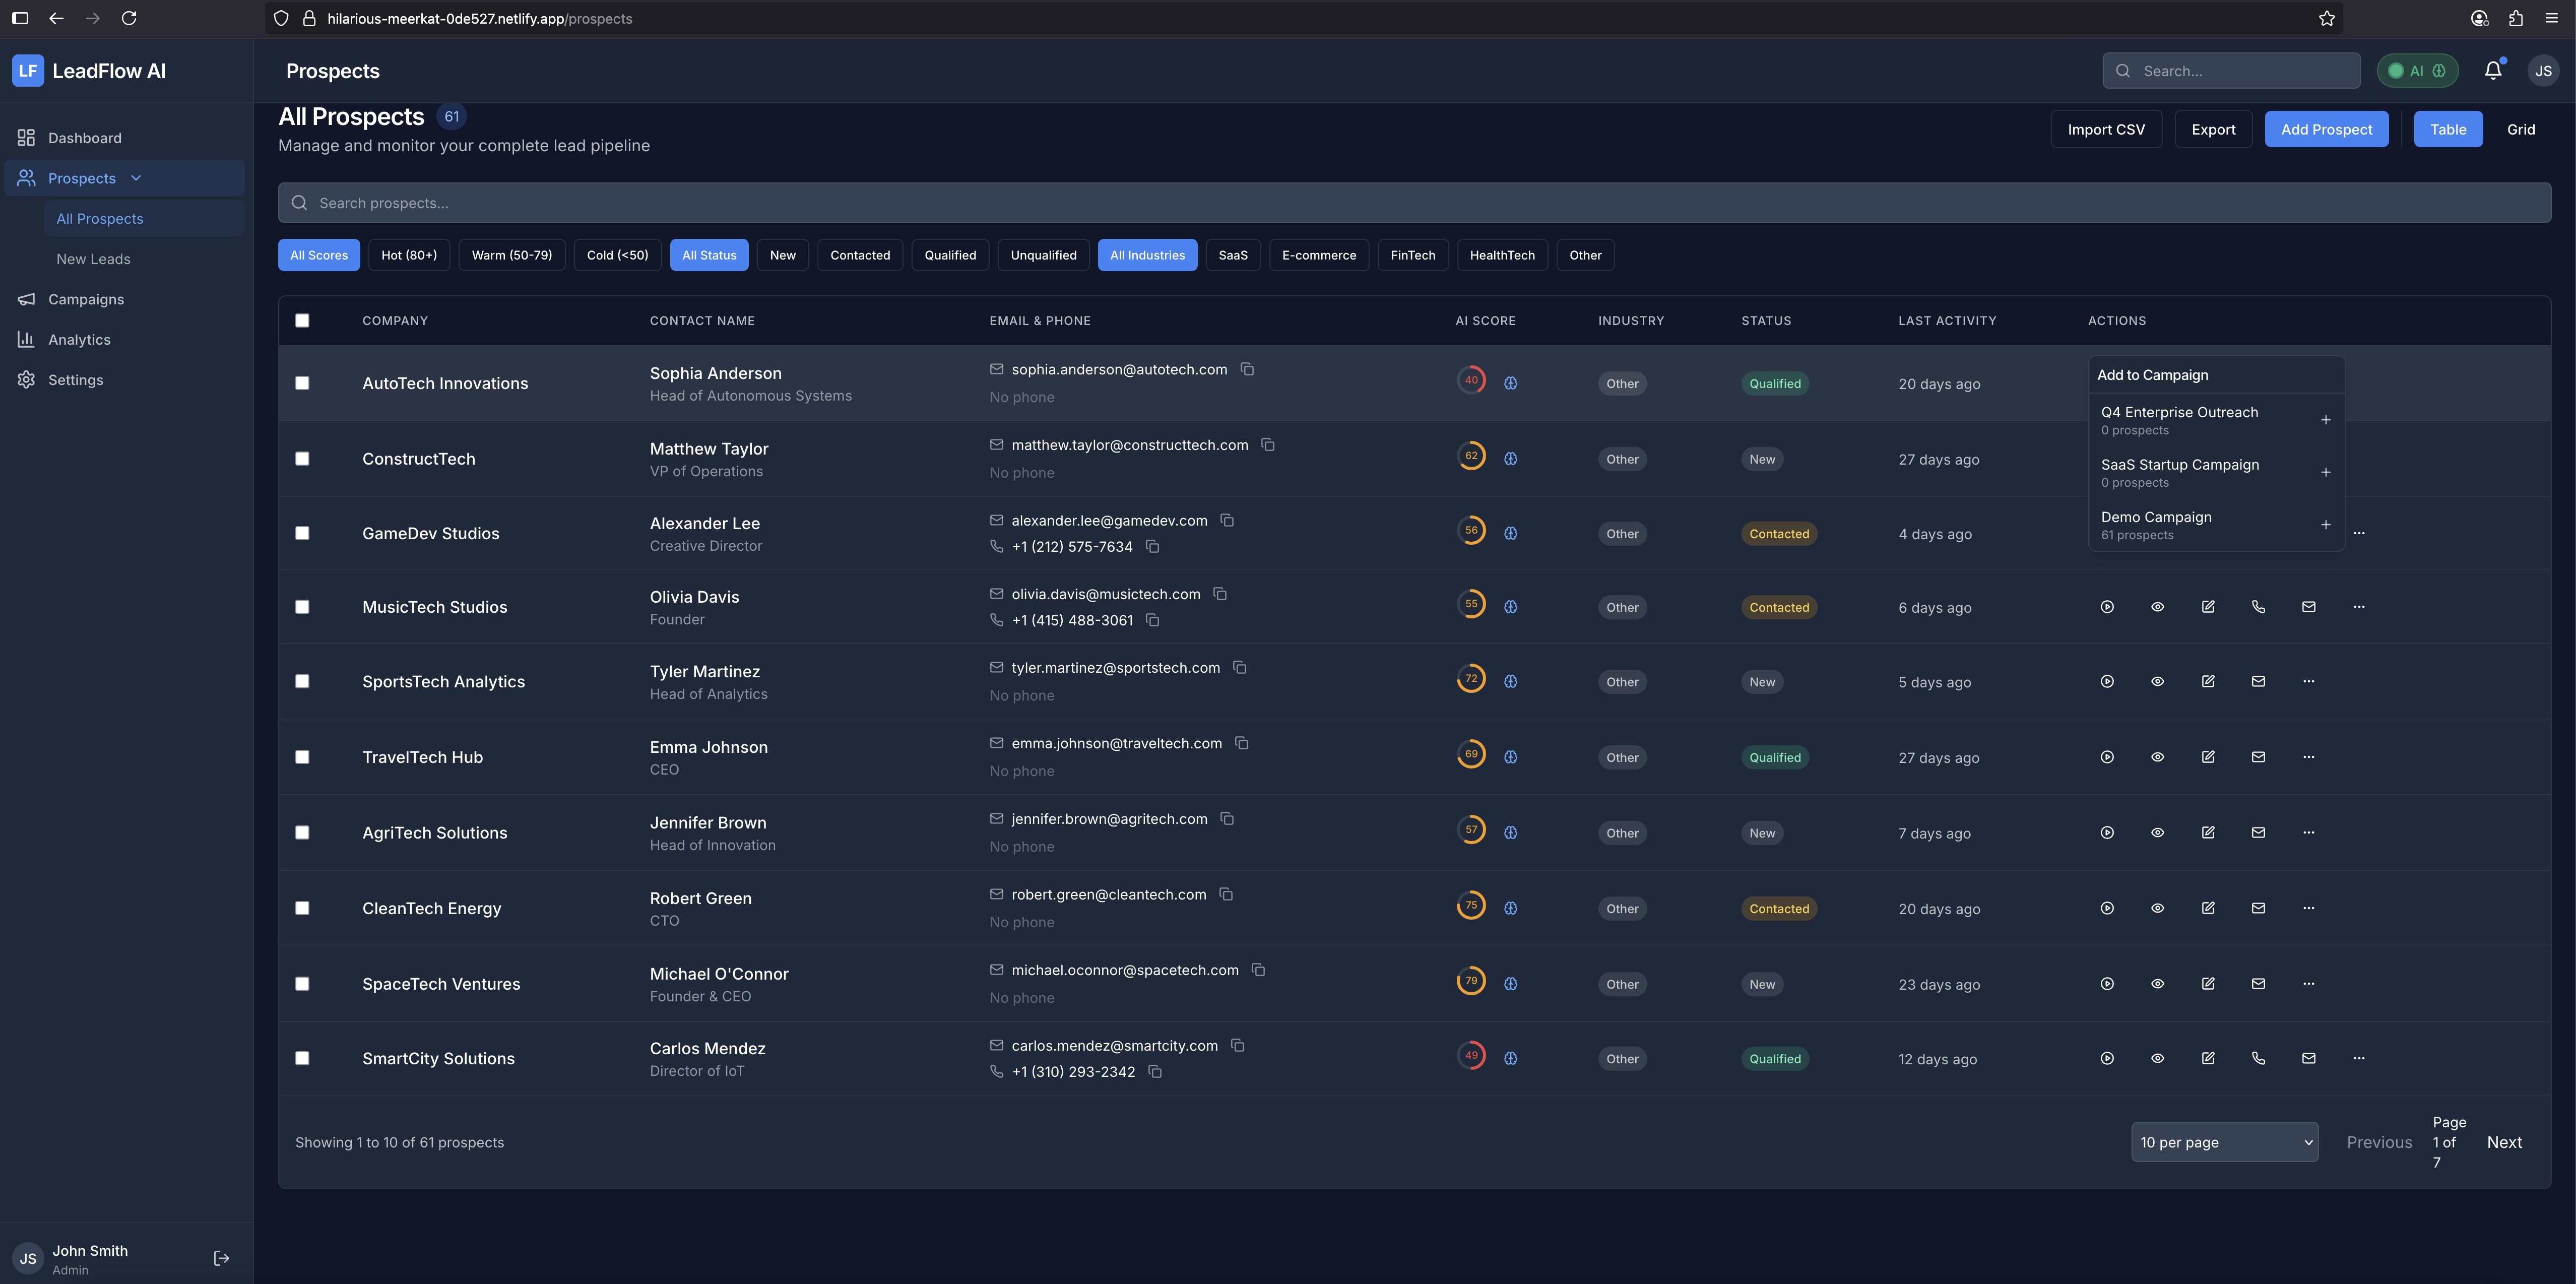
Task: Toggle the select-all header checkbox
Action: tap(302, 321)
